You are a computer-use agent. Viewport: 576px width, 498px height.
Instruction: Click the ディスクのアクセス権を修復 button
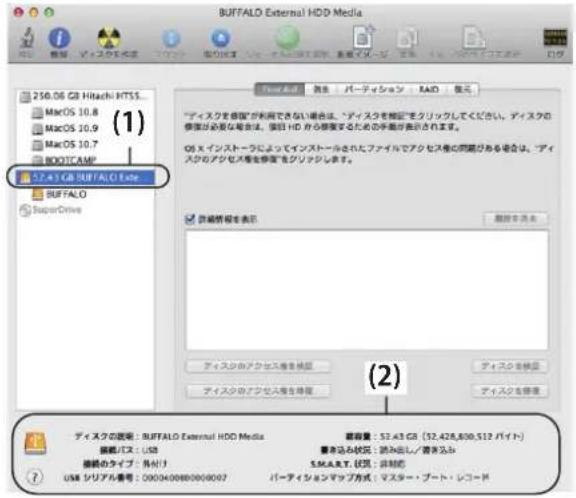coord(258,390)
